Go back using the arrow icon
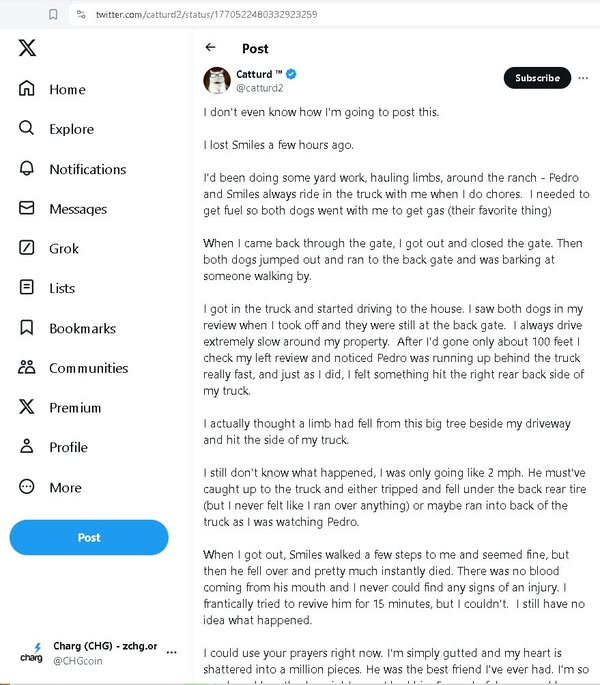Screen dimensions: 600x685 (210, 47)
